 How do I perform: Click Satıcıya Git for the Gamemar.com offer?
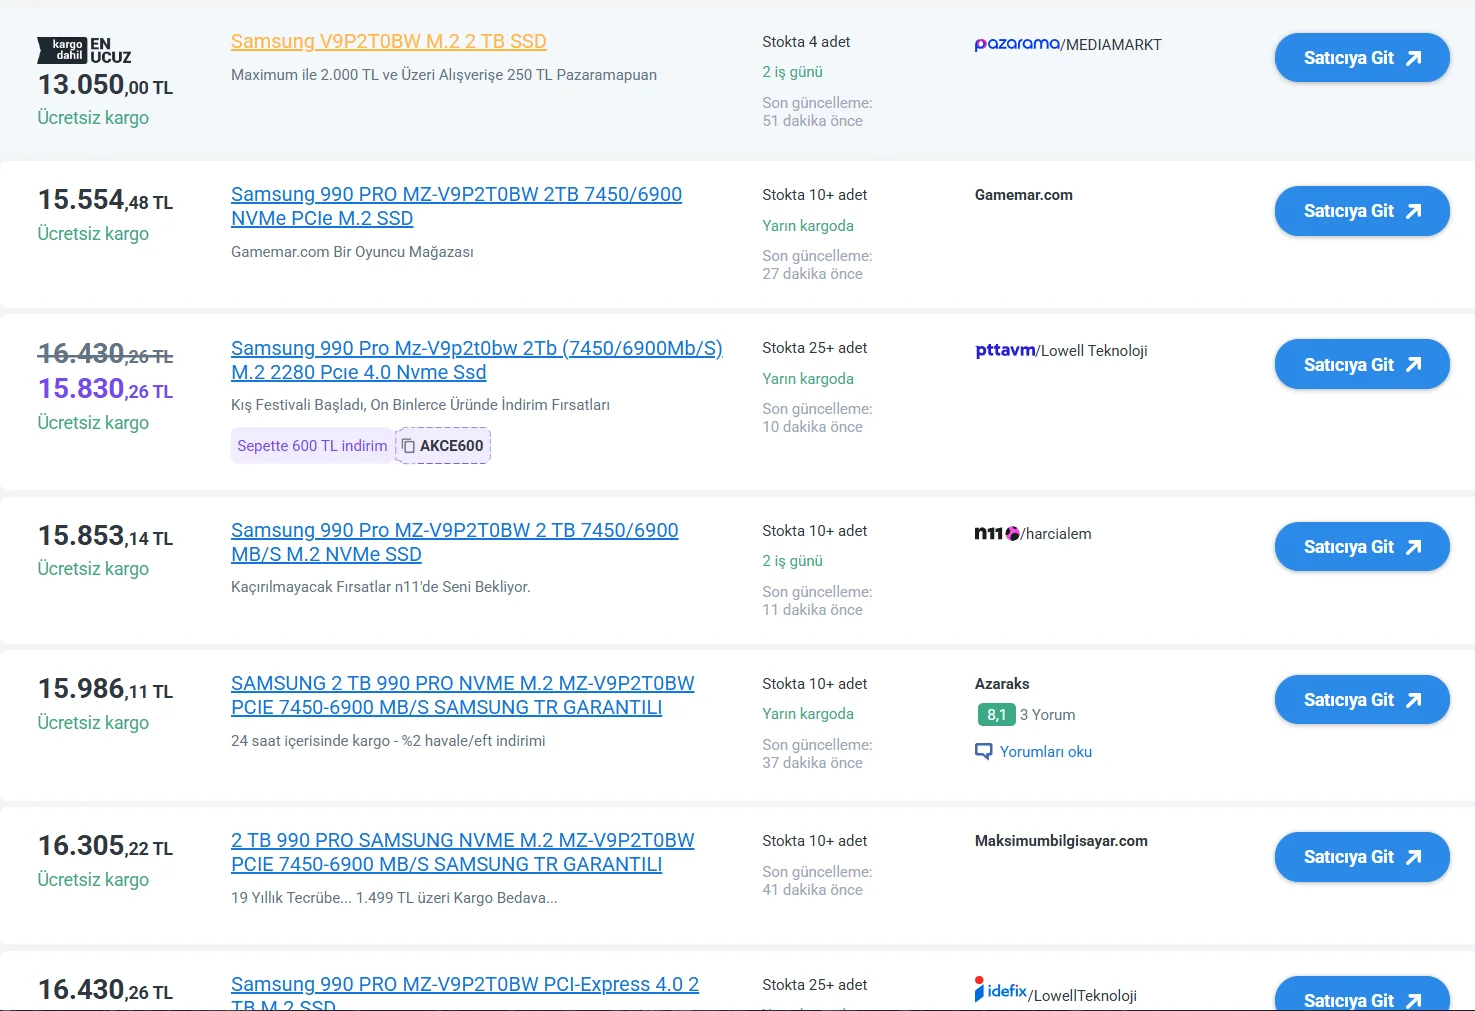pyautogui.click(x=1362, y=211)
